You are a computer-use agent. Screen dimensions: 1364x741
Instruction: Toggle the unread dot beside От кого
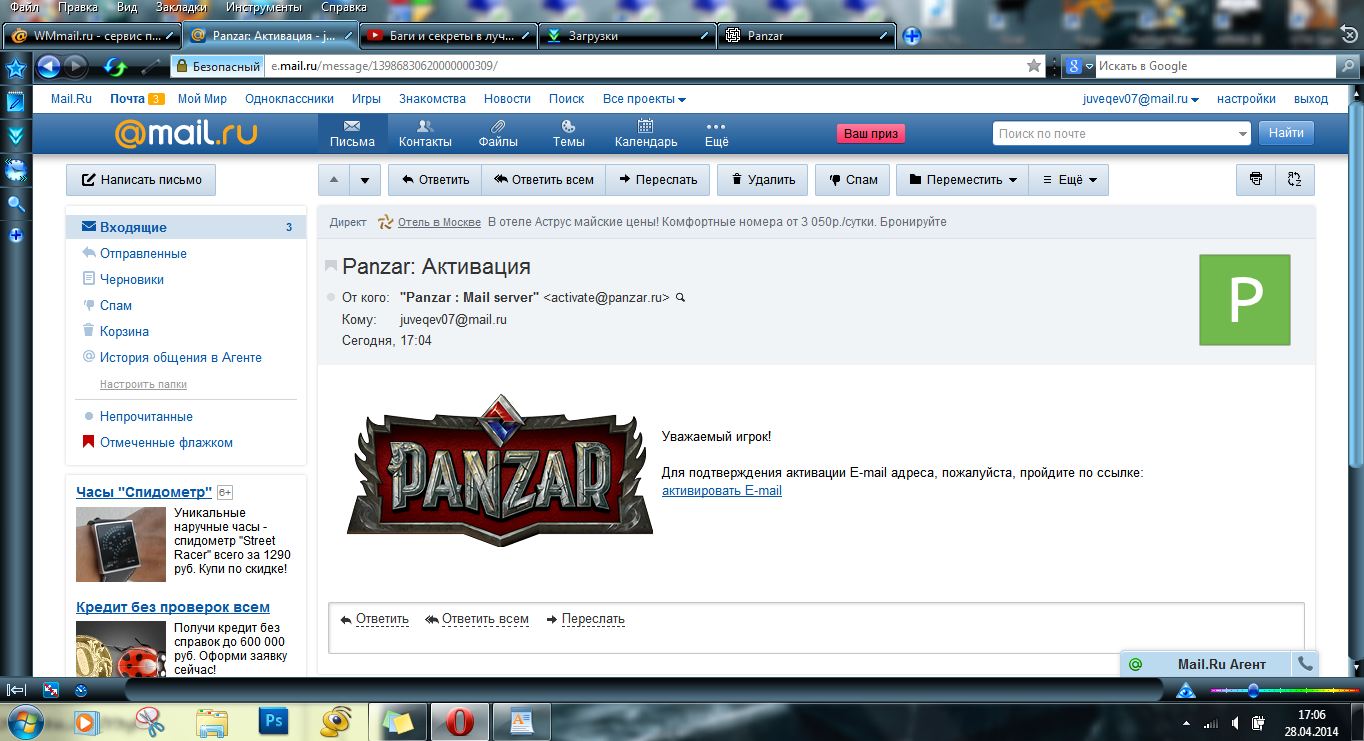[330, 298]
